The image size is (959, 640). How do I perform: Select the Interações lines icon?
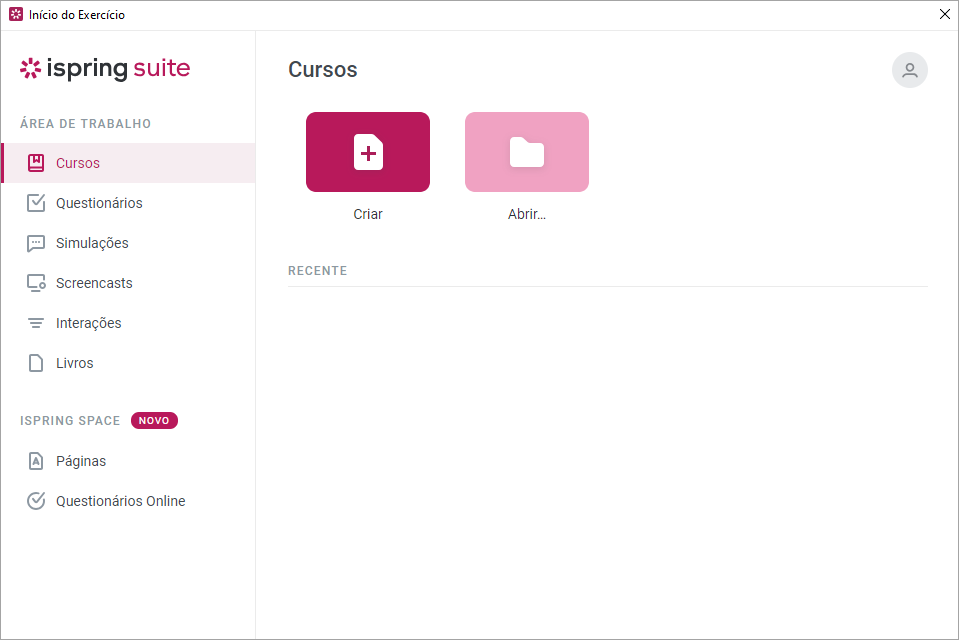(36, 323)
